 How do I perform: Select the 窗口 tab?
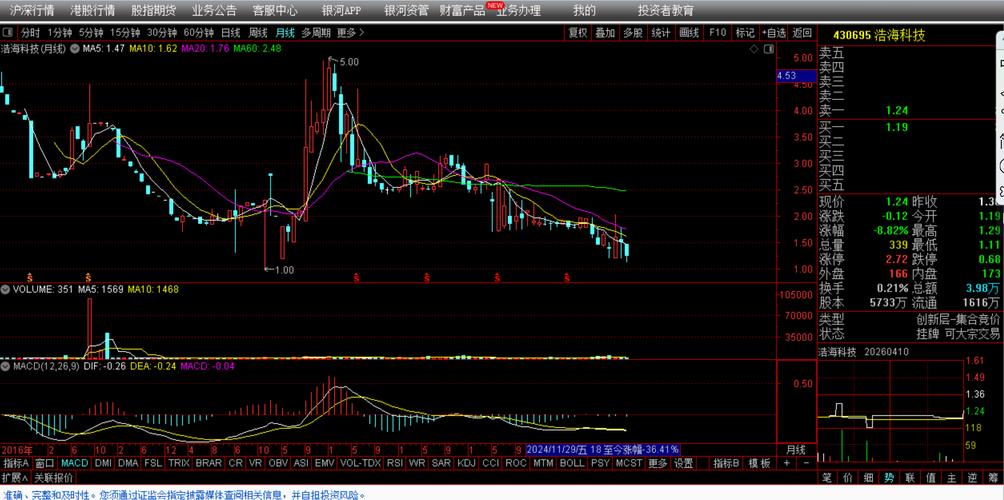pos(45,463)
